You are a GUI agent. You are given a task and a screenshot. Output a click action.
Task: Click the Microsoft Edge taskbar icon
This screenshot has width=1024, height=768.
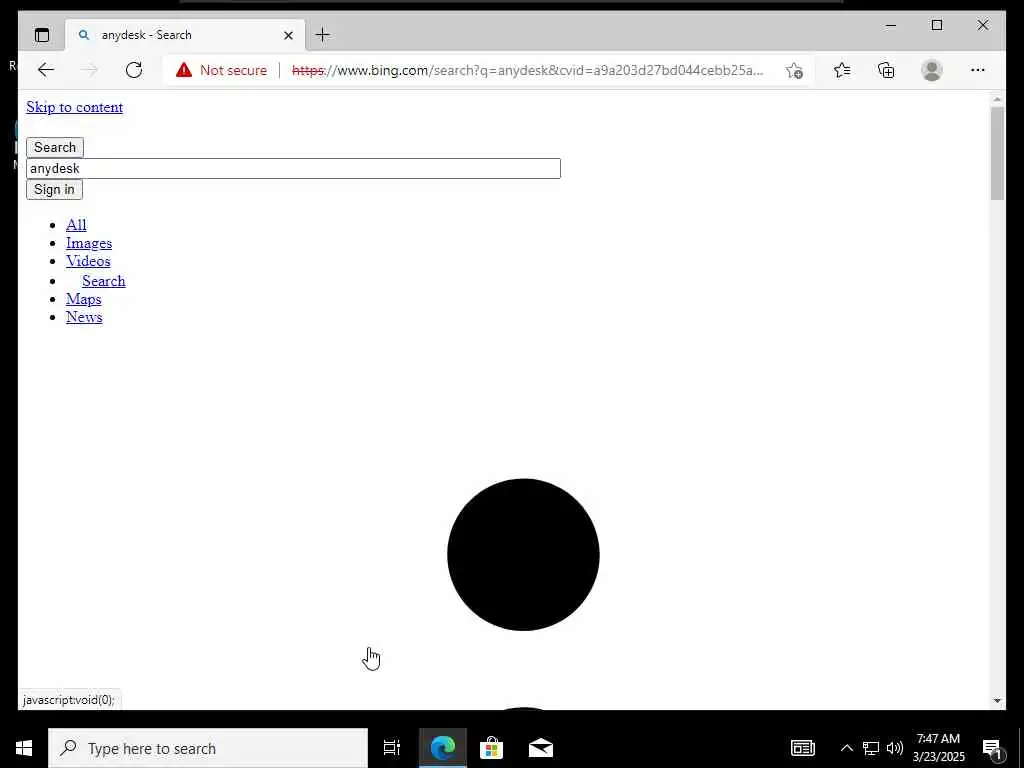pyautogui.click(x=443, y=748)
